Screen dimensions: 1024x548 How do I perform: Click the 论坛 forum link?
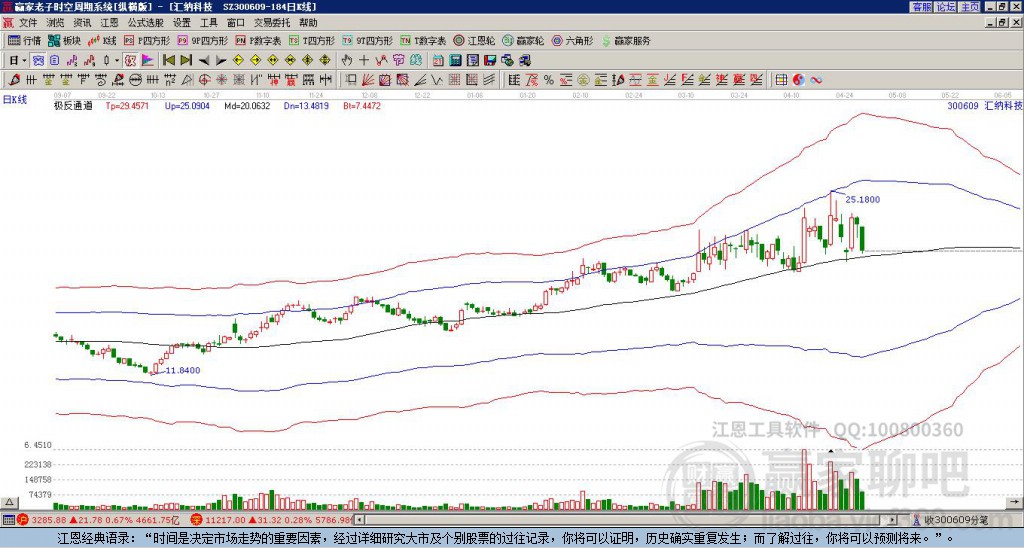coord(946,7)
